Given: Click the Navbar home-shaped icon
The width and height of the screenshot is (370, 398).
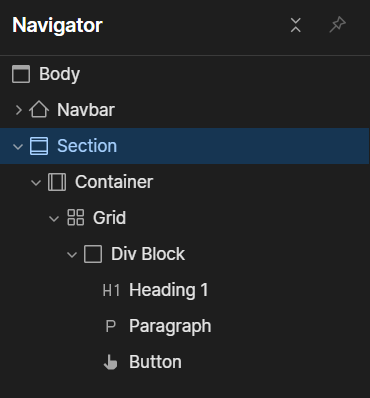Looking at the screenshot, I should tap(39, 110).
